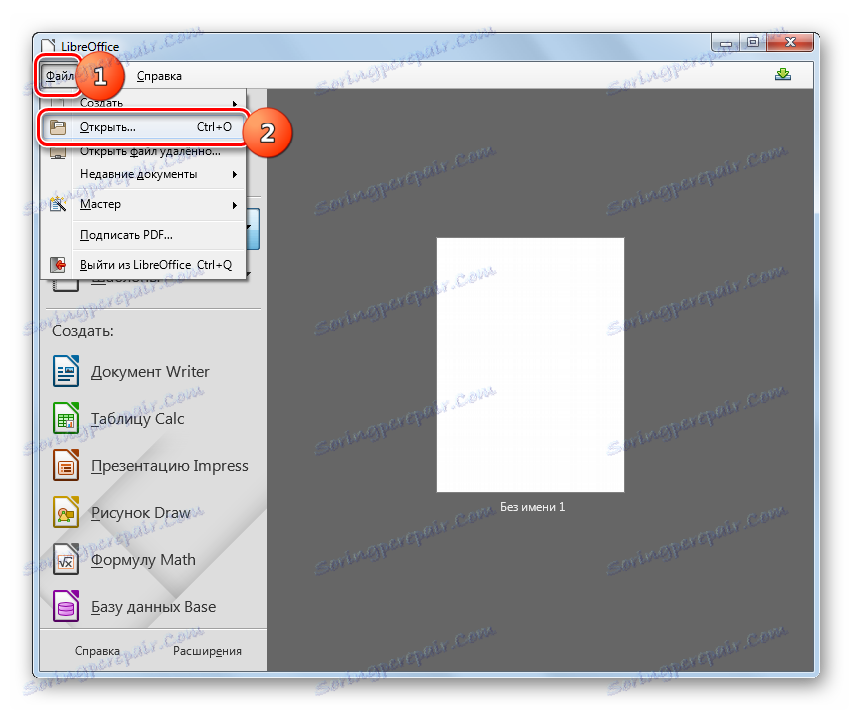Click the Impress presentation icon
Image resolution: width=853 pixels, height=711 pixels.
[66, 465]
